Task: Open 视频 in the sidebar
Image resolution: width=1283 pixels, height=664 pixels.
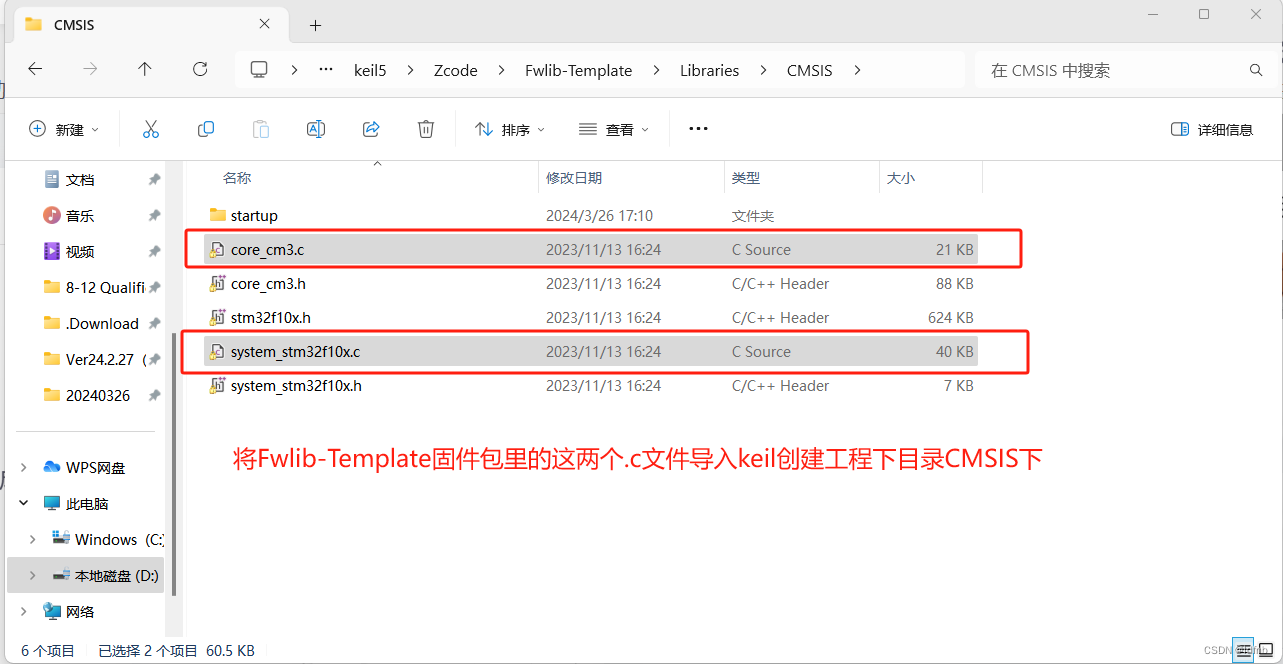Action: tap(80, 252)
